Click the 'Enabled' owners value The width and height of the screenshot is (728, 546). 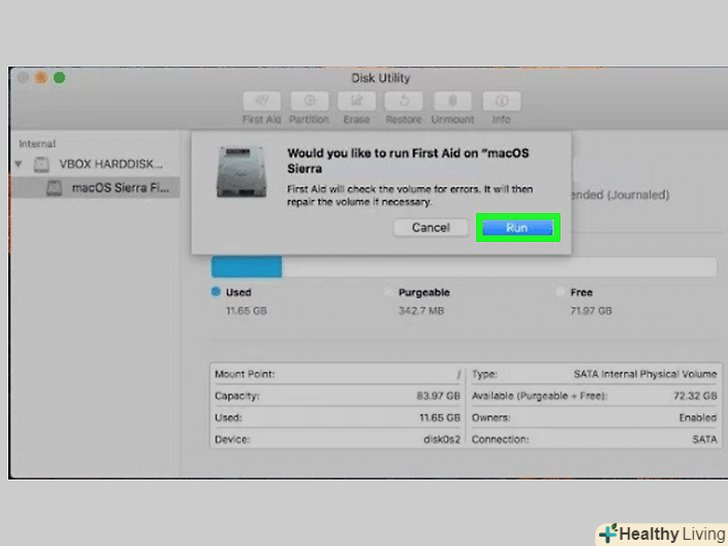pos(698,418)
